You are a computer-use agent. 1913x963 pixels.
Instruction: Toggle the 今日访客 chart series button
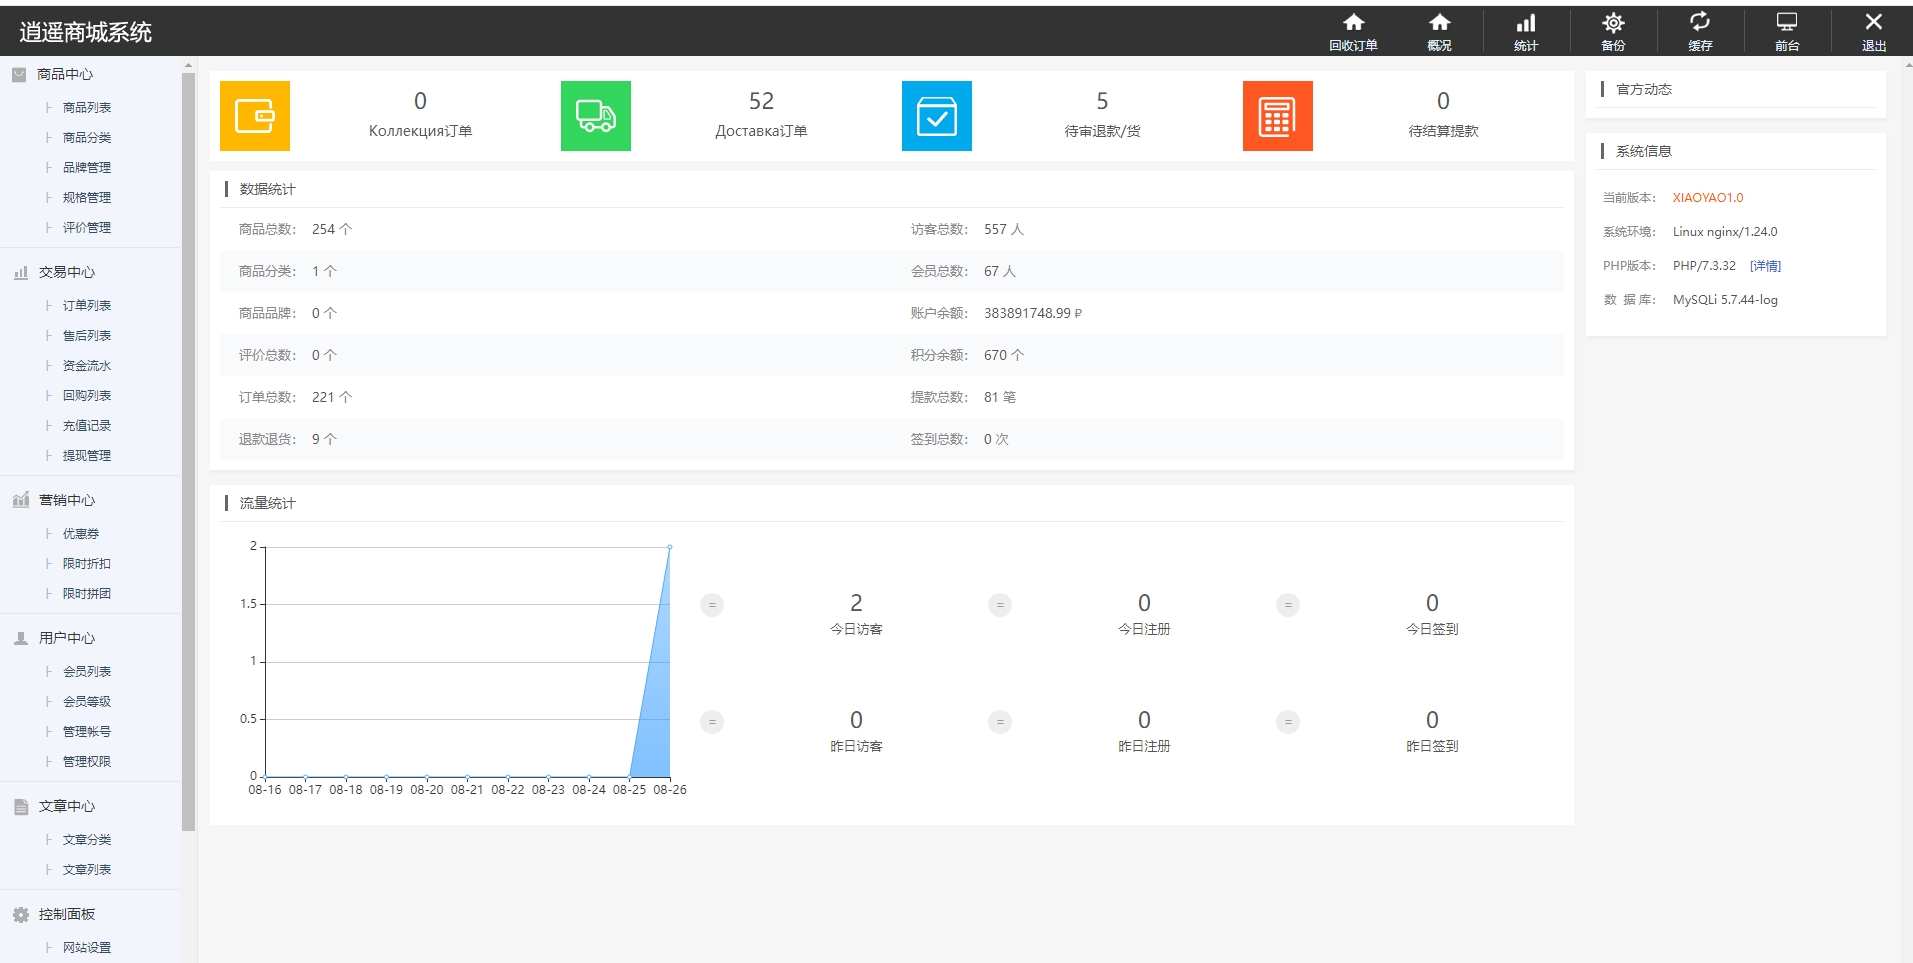coord(712,605)
